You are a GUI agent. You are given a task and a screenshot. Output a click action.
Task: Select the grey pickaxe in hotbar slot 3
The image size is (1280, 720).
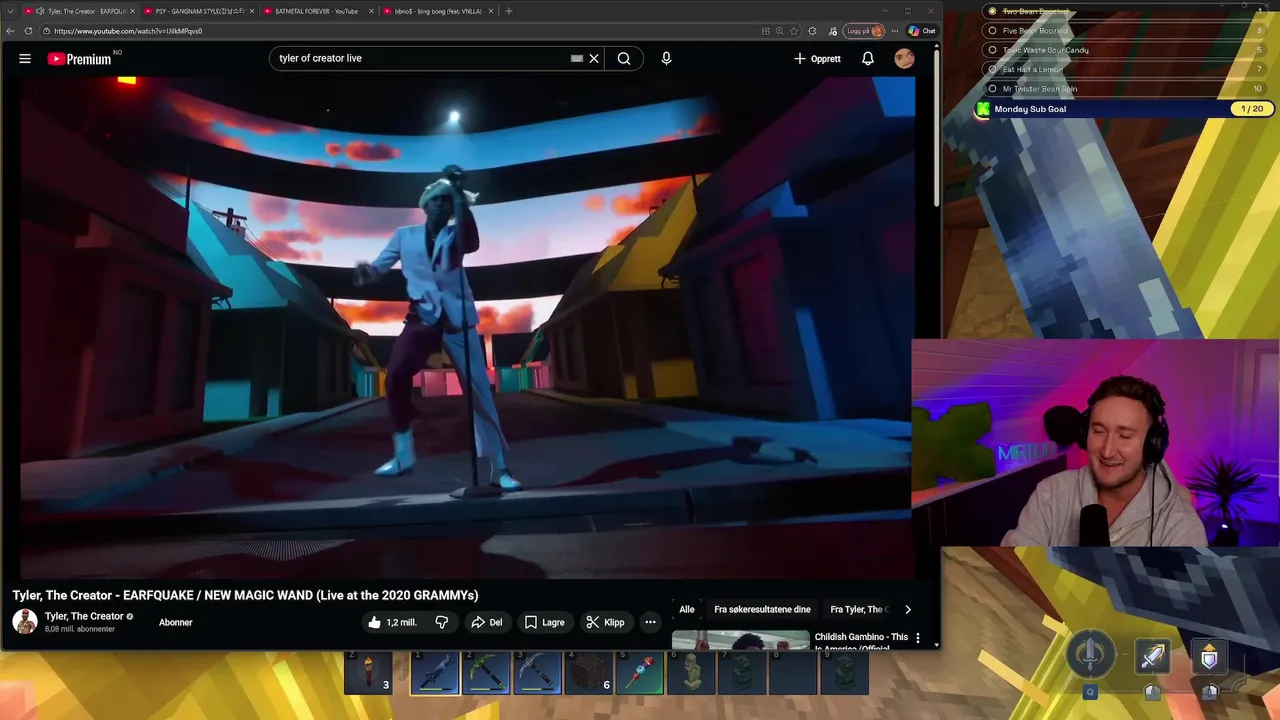tap(537, 673)
